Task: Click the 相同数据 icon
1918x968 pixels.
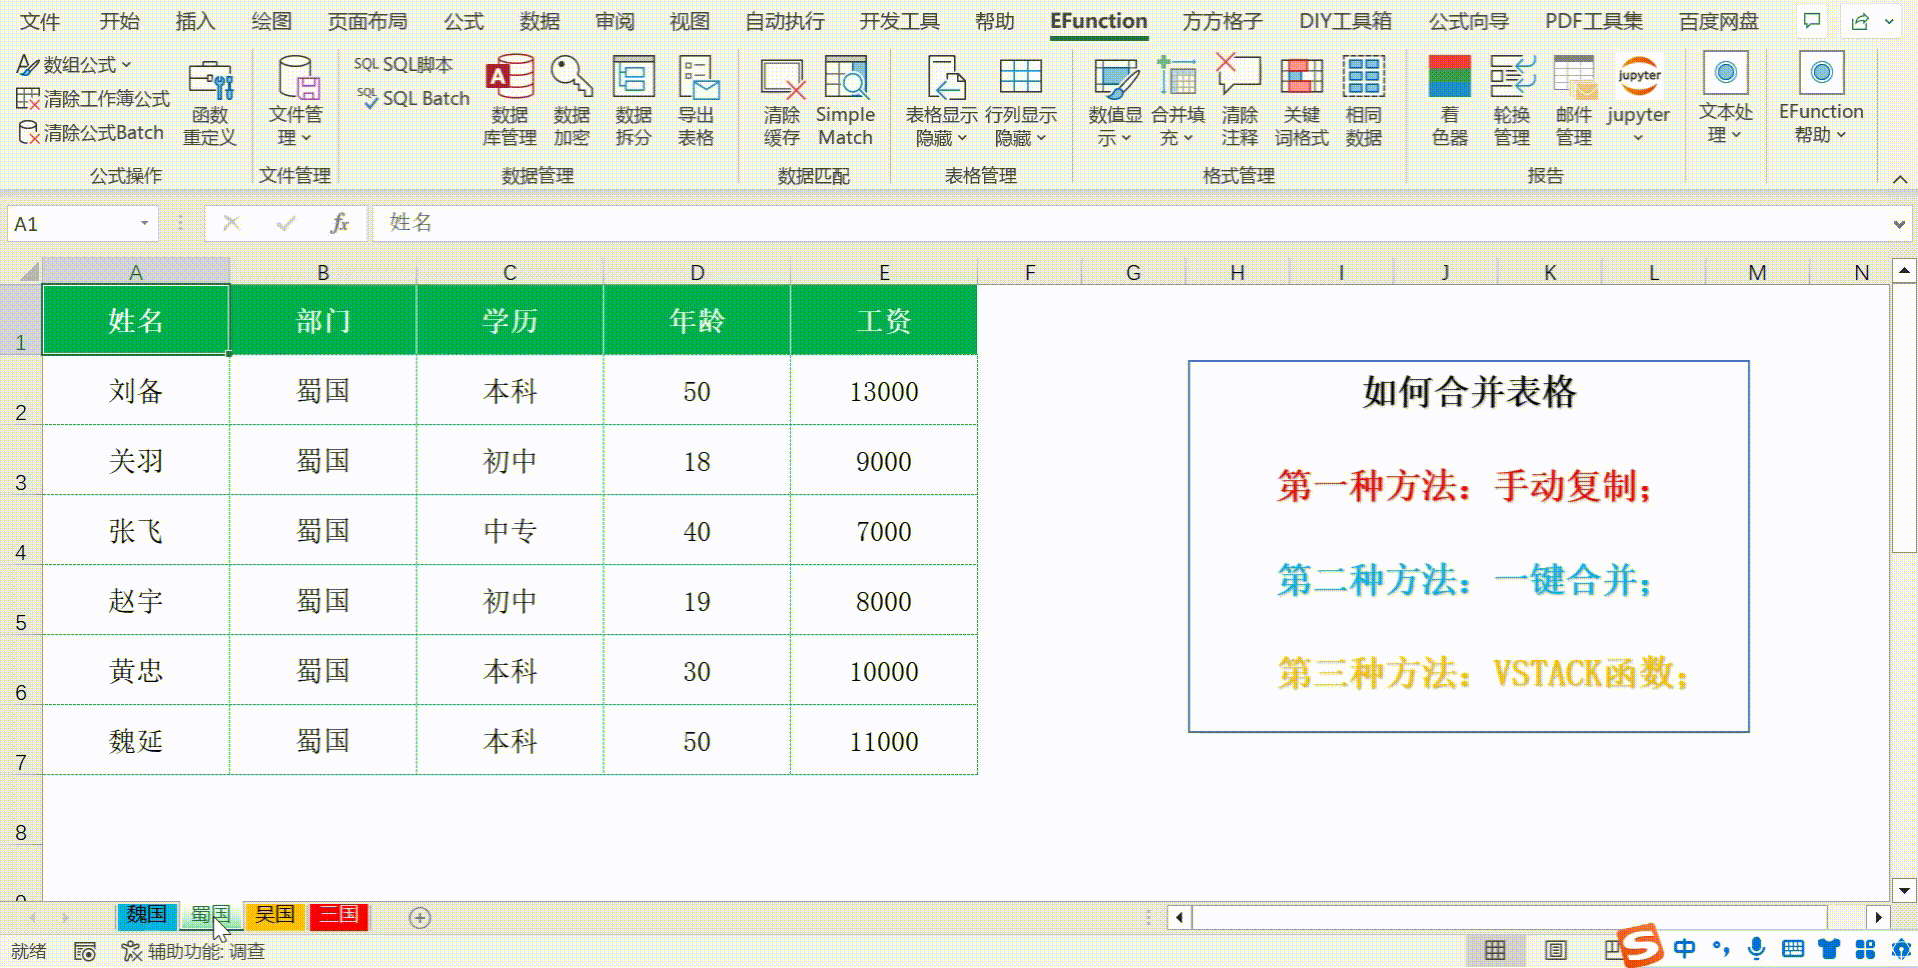Action: coord(1363,78)
